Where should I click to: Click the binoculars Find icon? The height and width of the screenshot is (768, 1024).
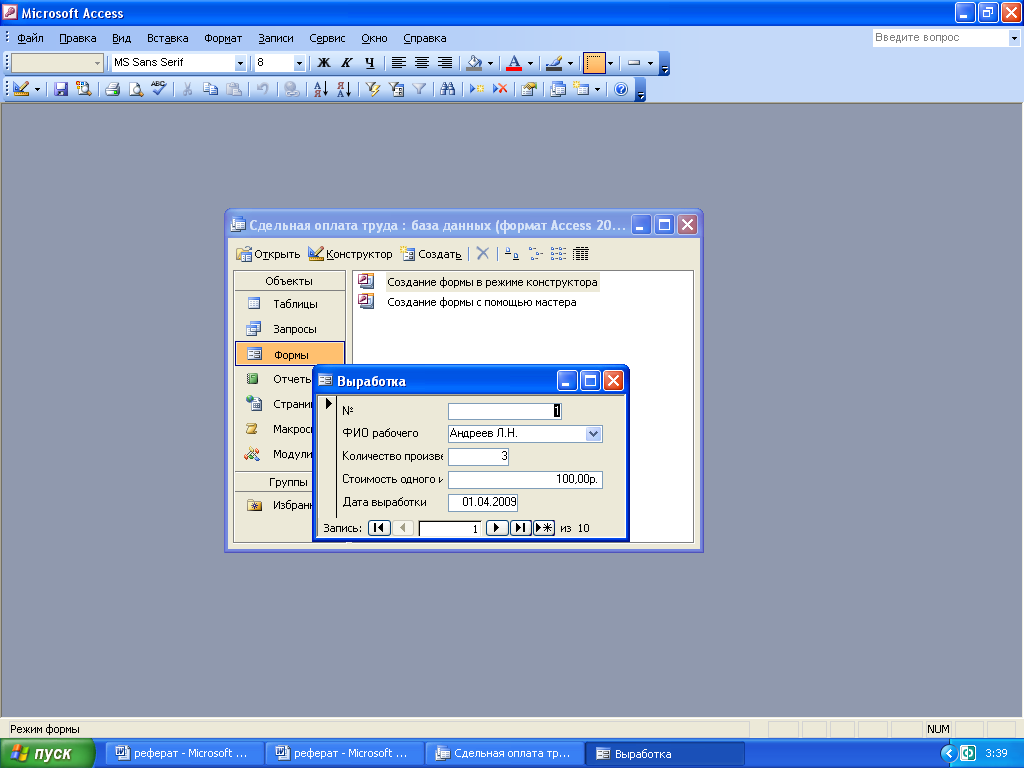447,89
